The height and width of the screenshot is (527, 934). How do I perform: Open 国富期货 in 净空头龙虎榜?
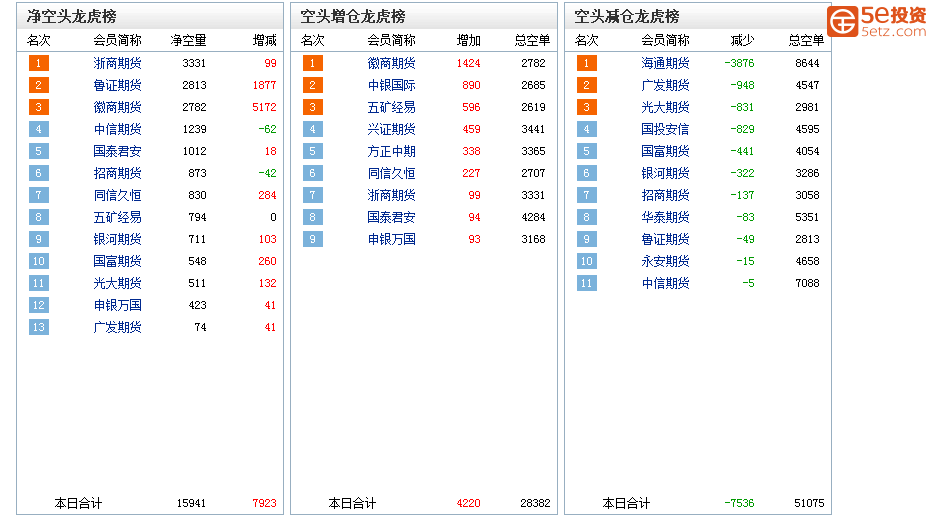[117, 261]
